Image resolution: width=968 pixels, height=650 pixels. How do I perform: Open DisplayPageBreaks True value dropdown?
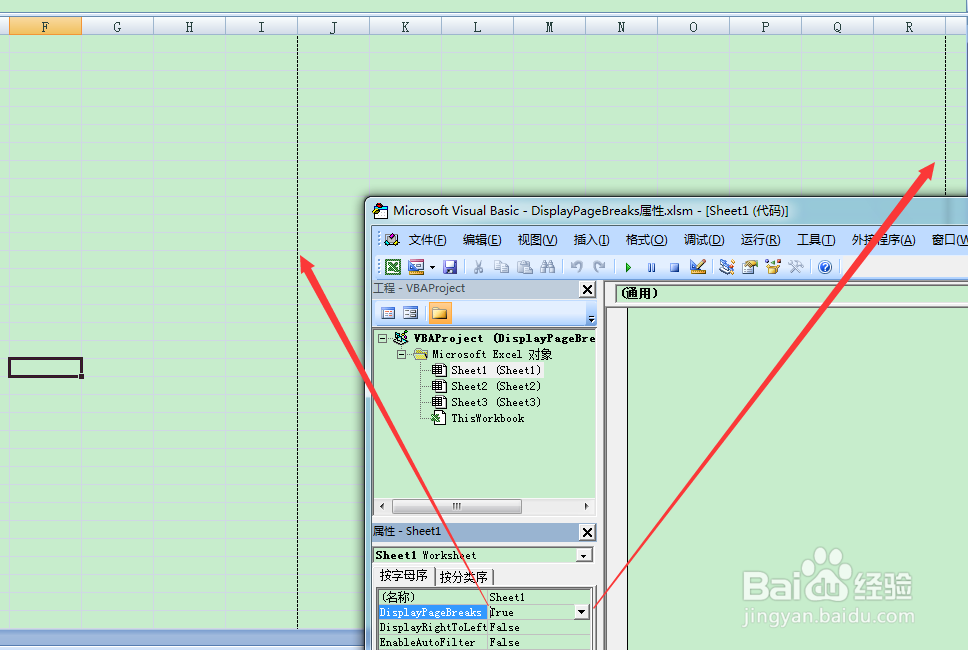tap(581, 612)
